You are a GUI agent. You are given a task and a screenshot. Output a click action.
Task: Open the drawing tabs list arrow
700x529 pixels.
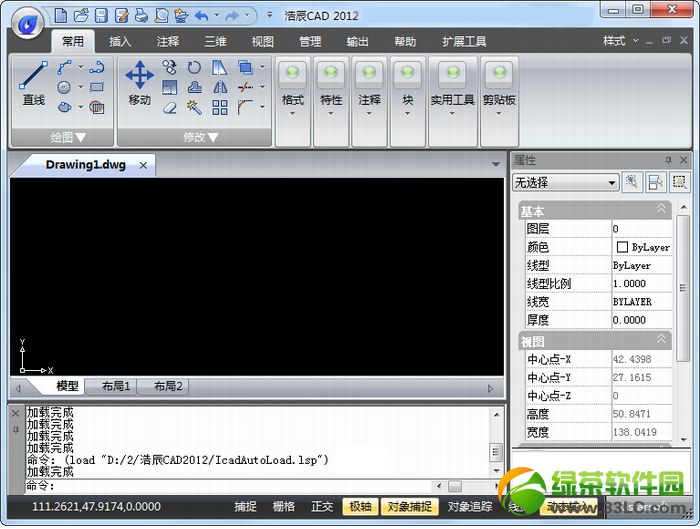coord(496,164)
